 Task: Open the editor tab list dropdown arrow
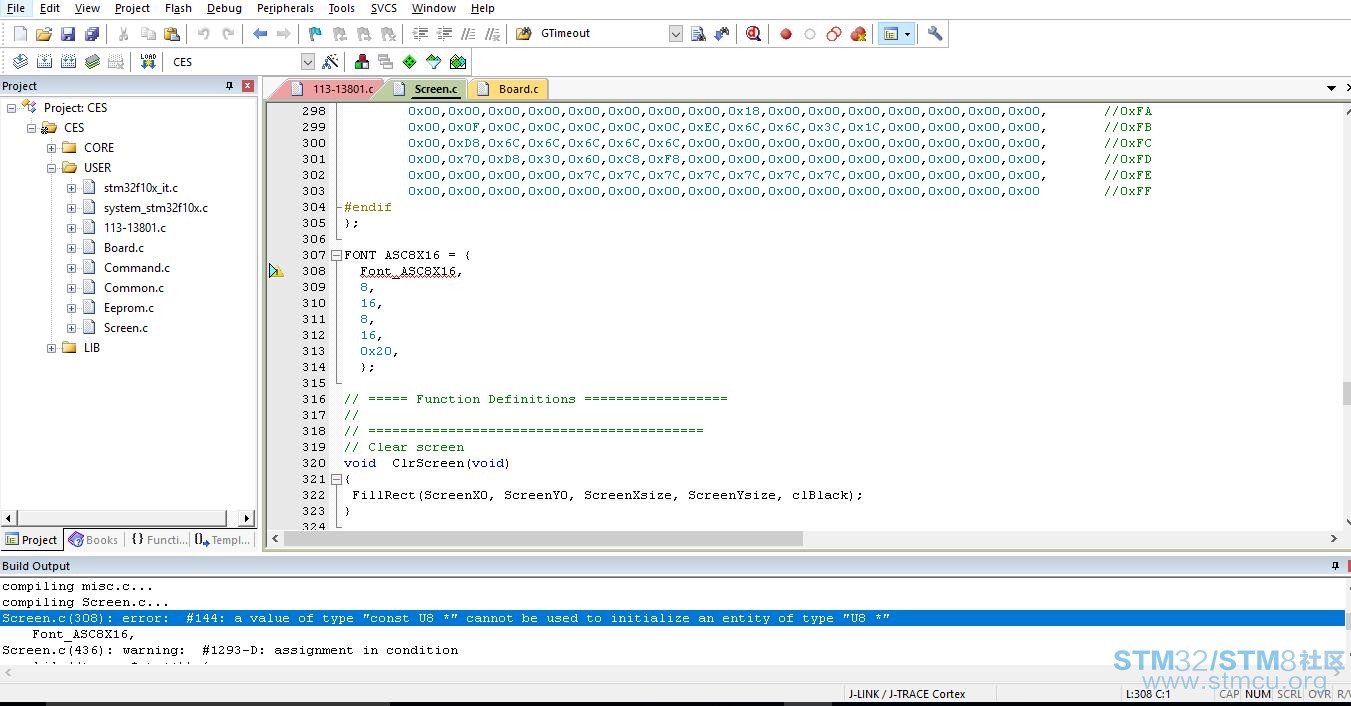1331,89
